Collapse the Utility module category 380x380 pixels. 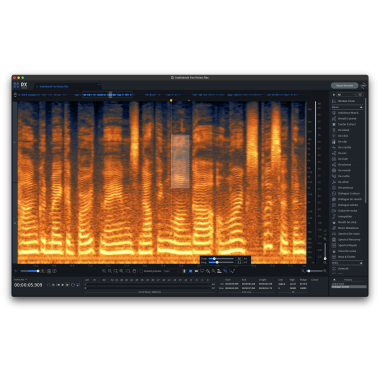coord(361,263)
